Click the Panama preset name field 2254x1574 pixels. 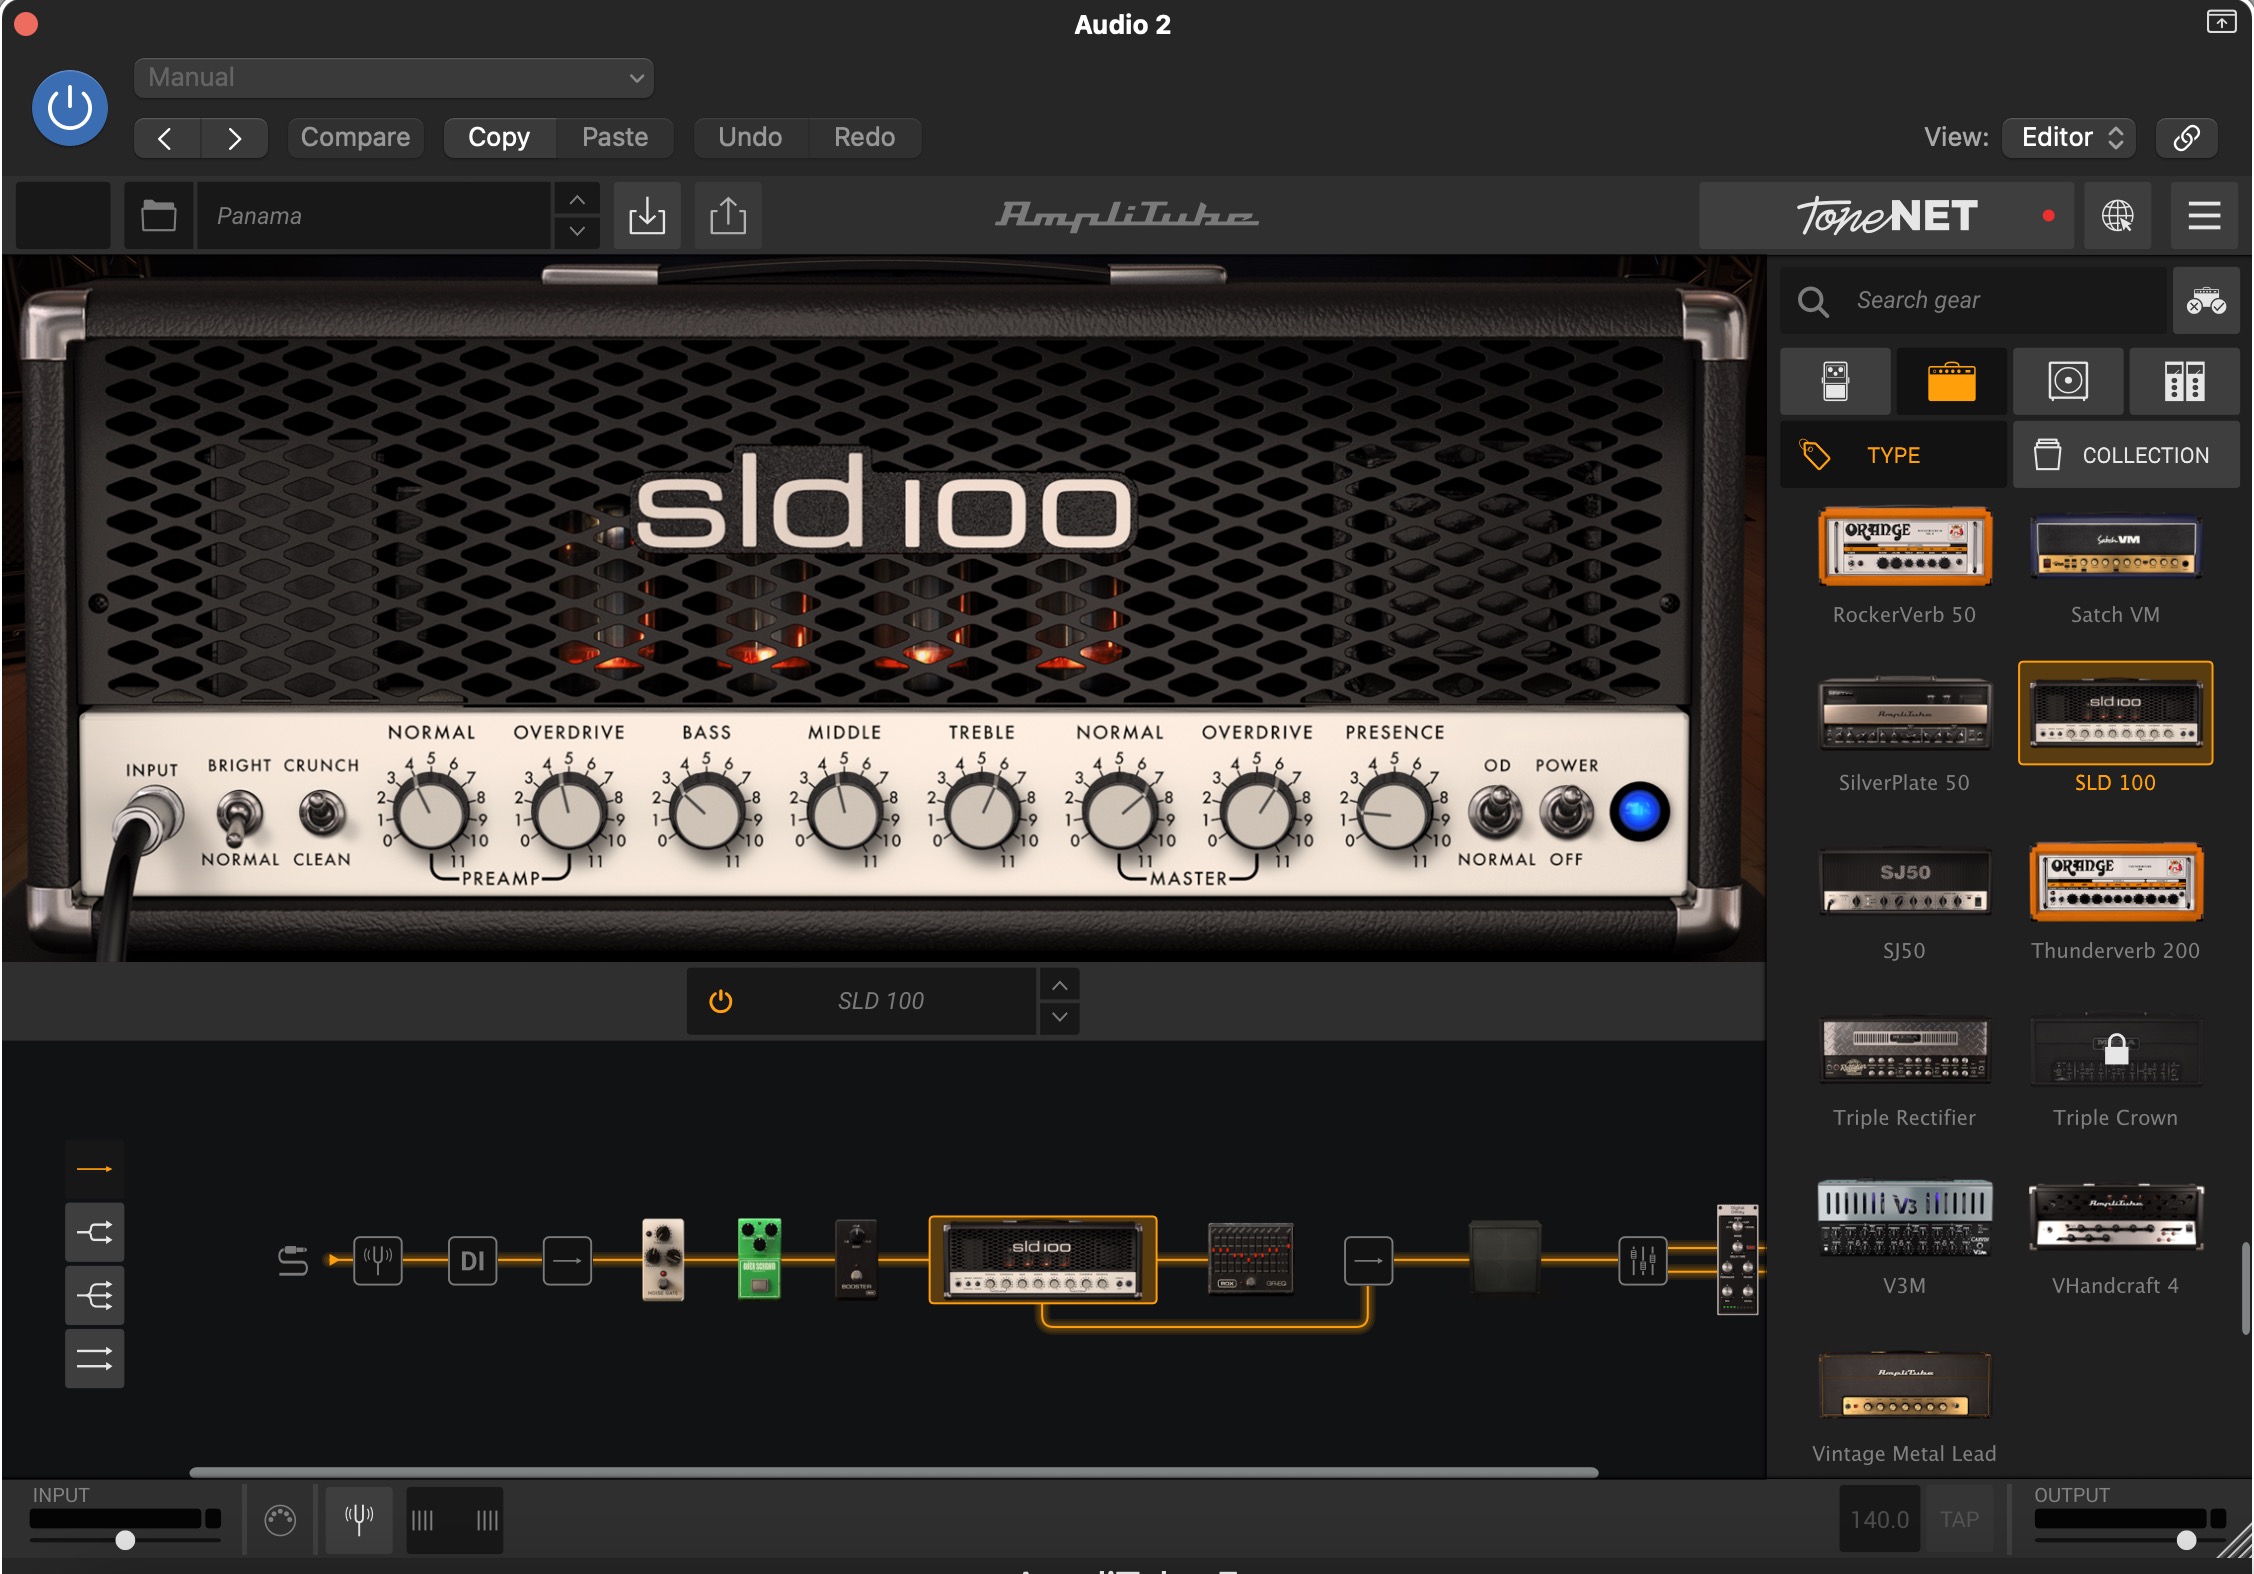click(x=374, y=215)
